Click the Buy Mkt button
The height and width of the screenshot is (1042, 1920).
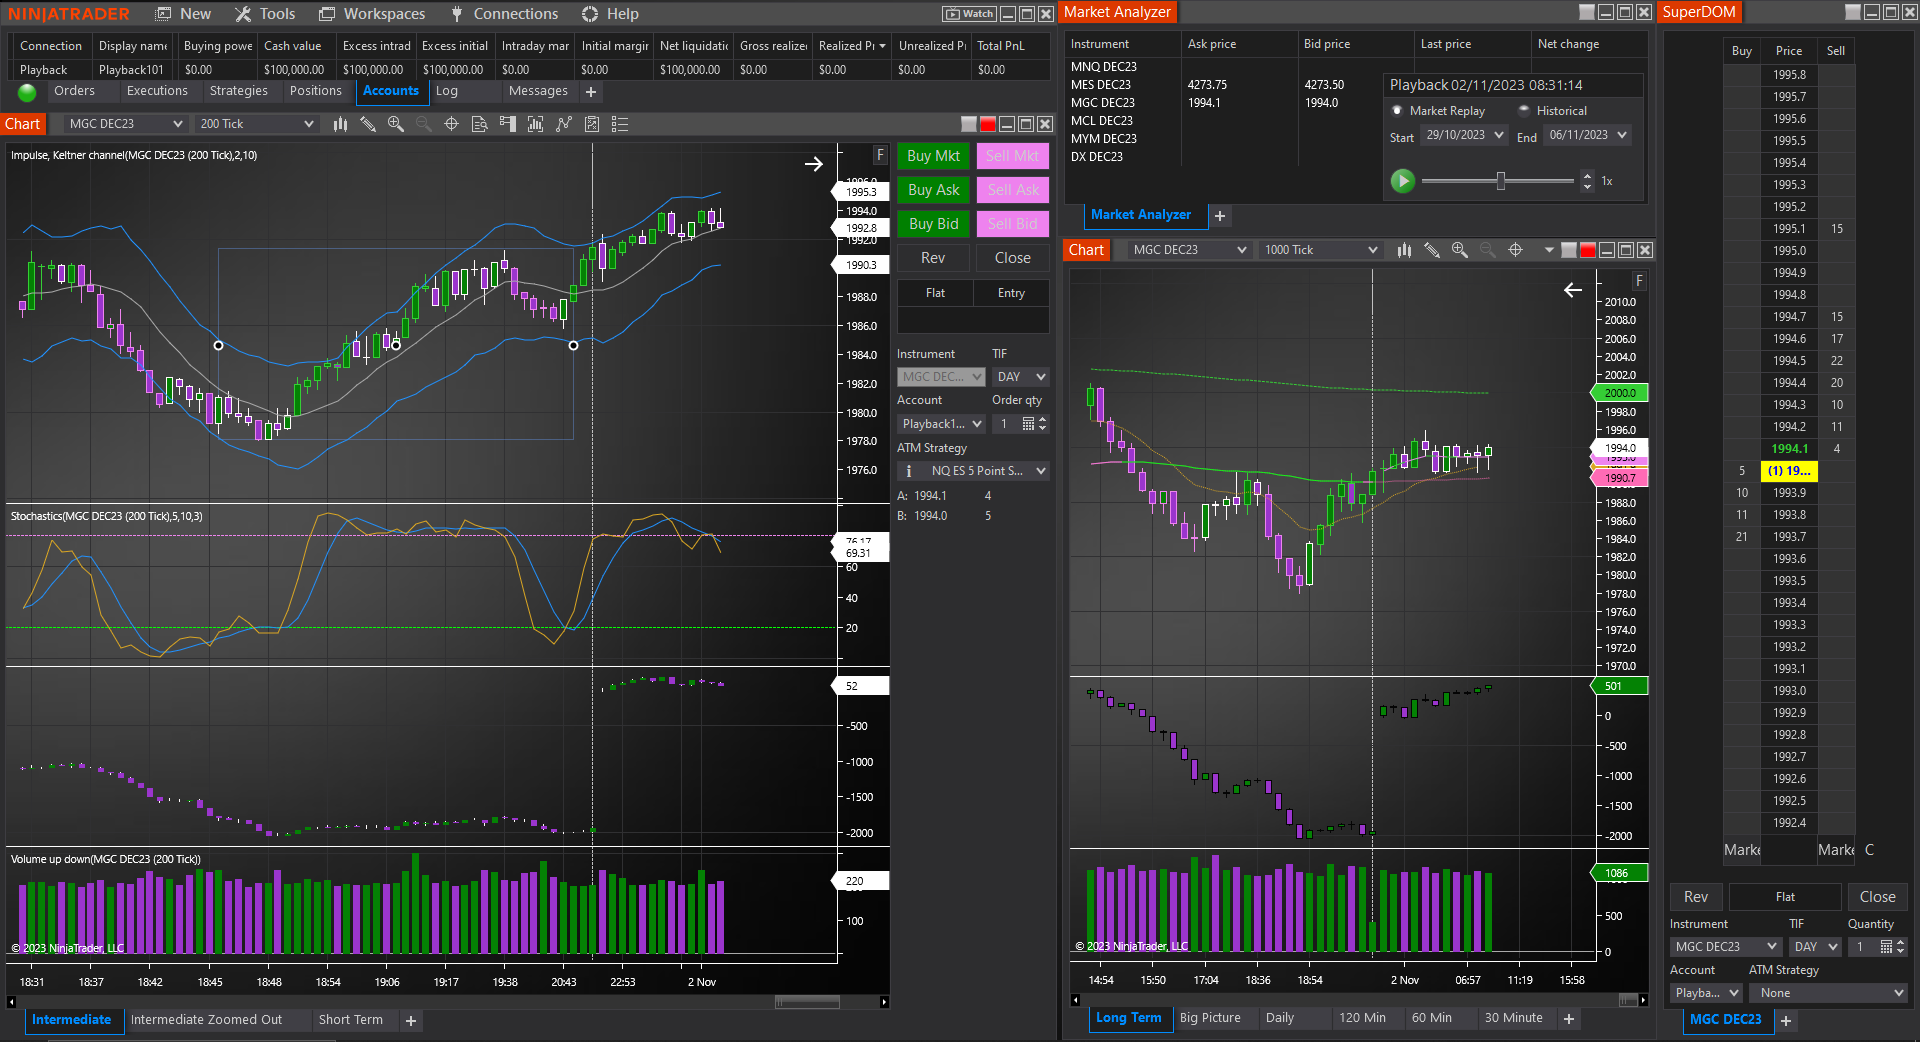click(933, 156)
